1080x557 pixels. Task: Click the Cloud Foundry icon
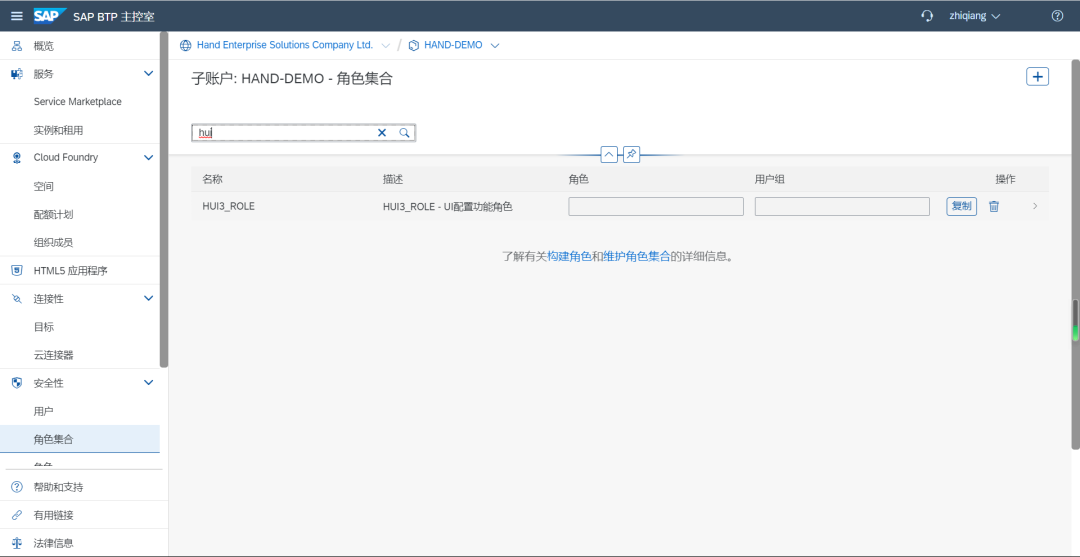coord(17,158)
